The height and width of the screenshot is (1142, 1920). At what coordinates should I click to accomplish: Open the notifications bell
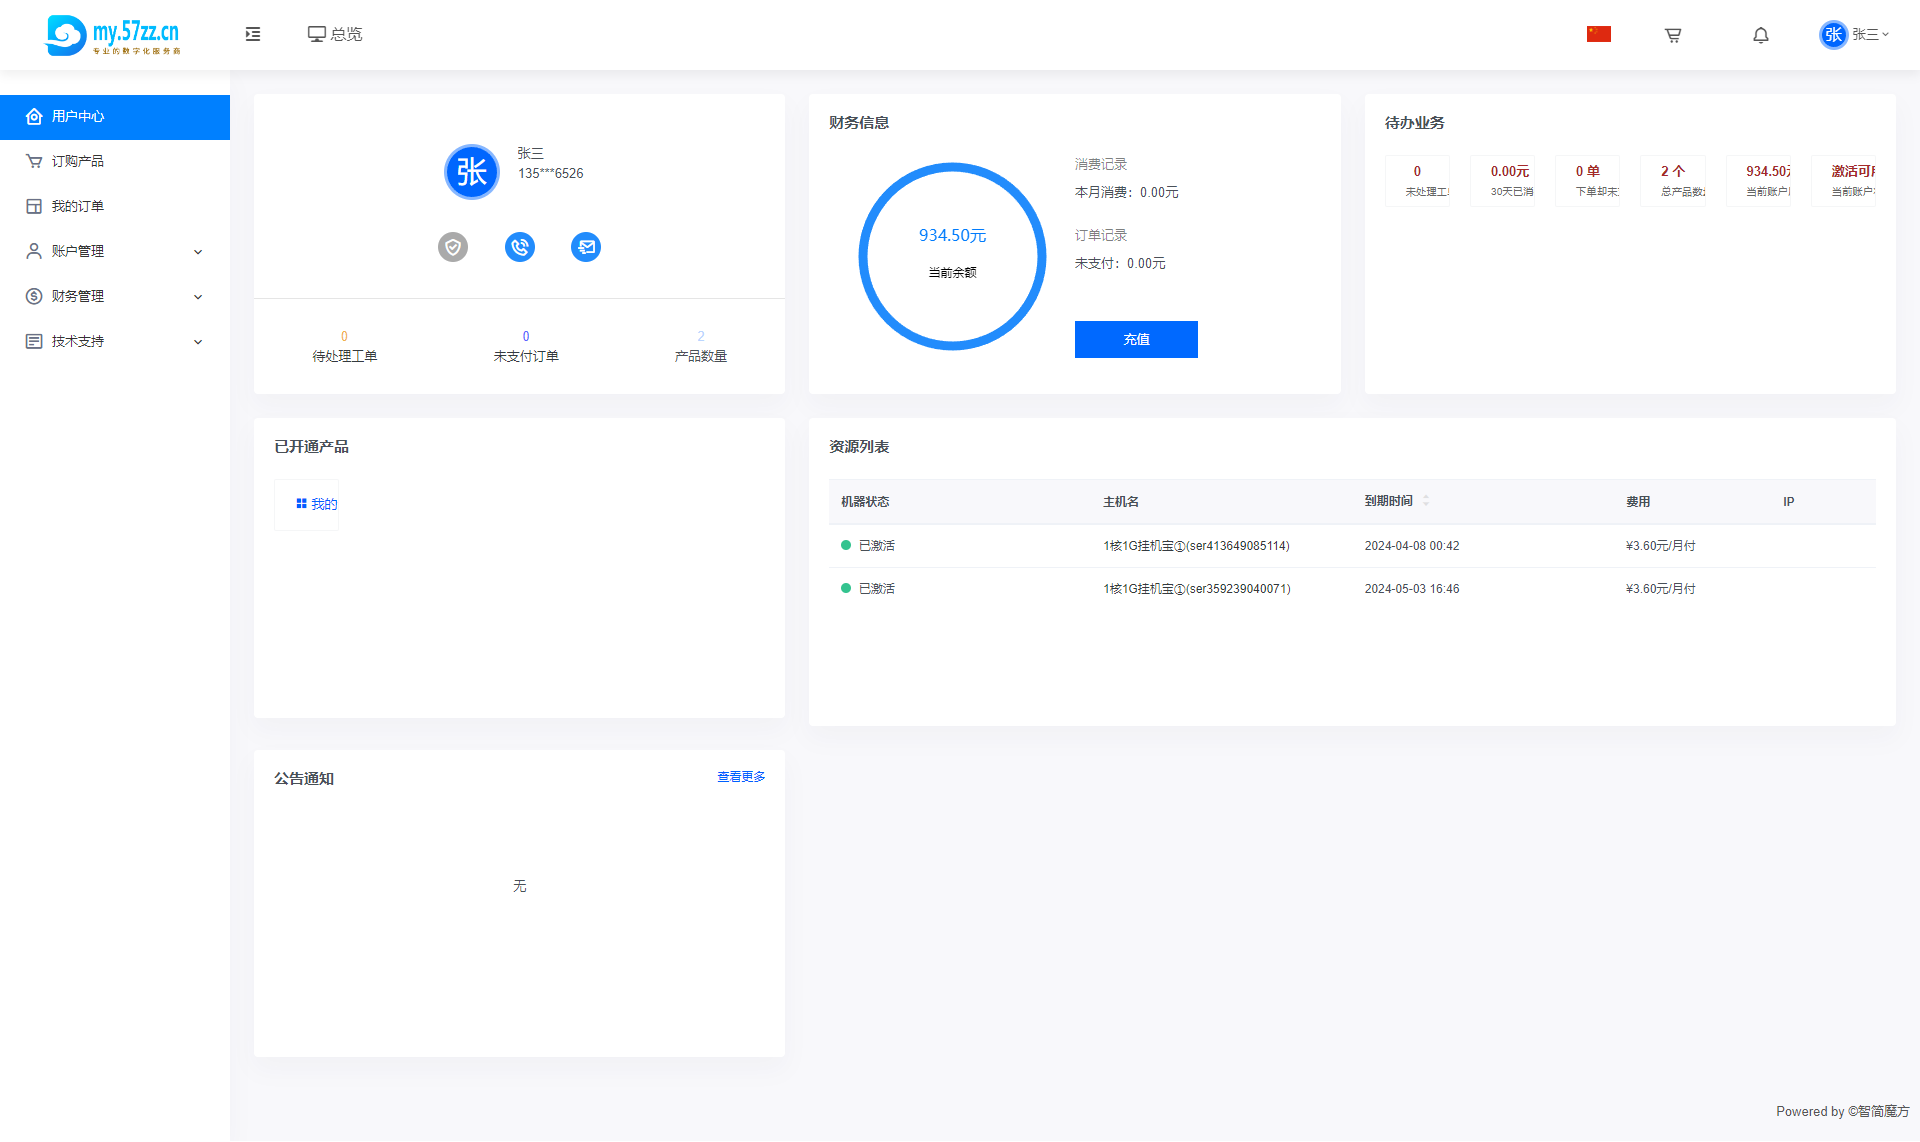tap(1761, 35)
